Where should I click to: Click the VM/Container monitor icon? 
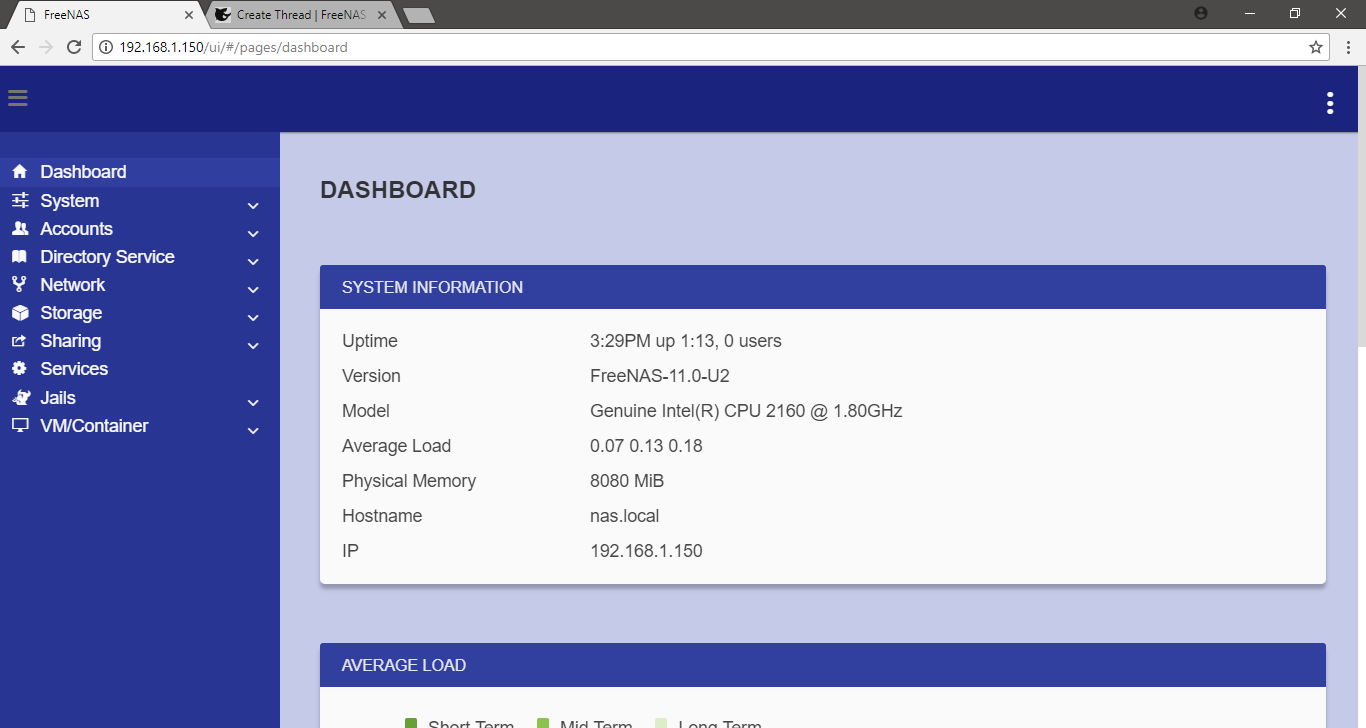pos(19,425)
